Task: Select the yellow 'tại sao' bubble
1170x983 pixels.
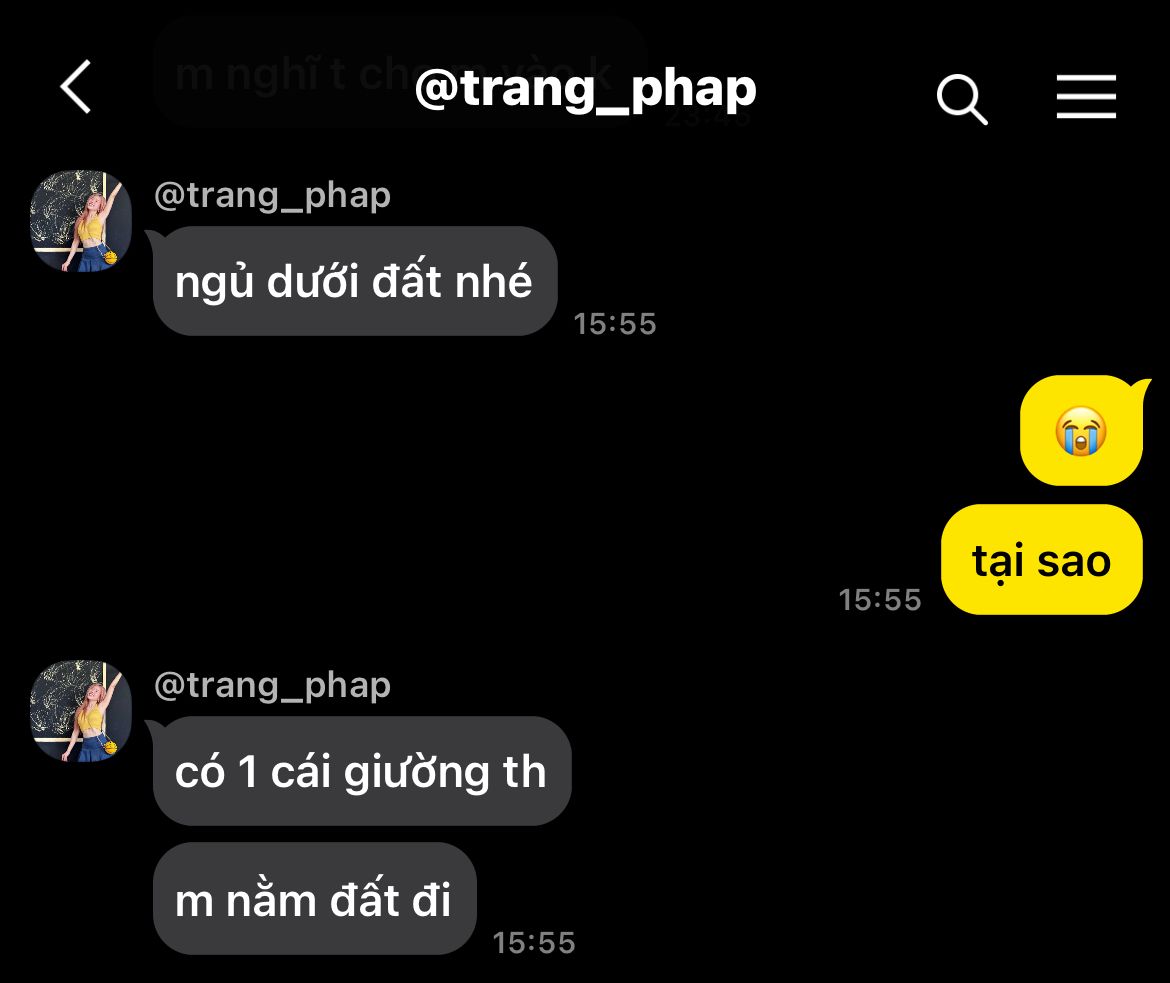Action: pyautogui.click(x=1042, y=560)
